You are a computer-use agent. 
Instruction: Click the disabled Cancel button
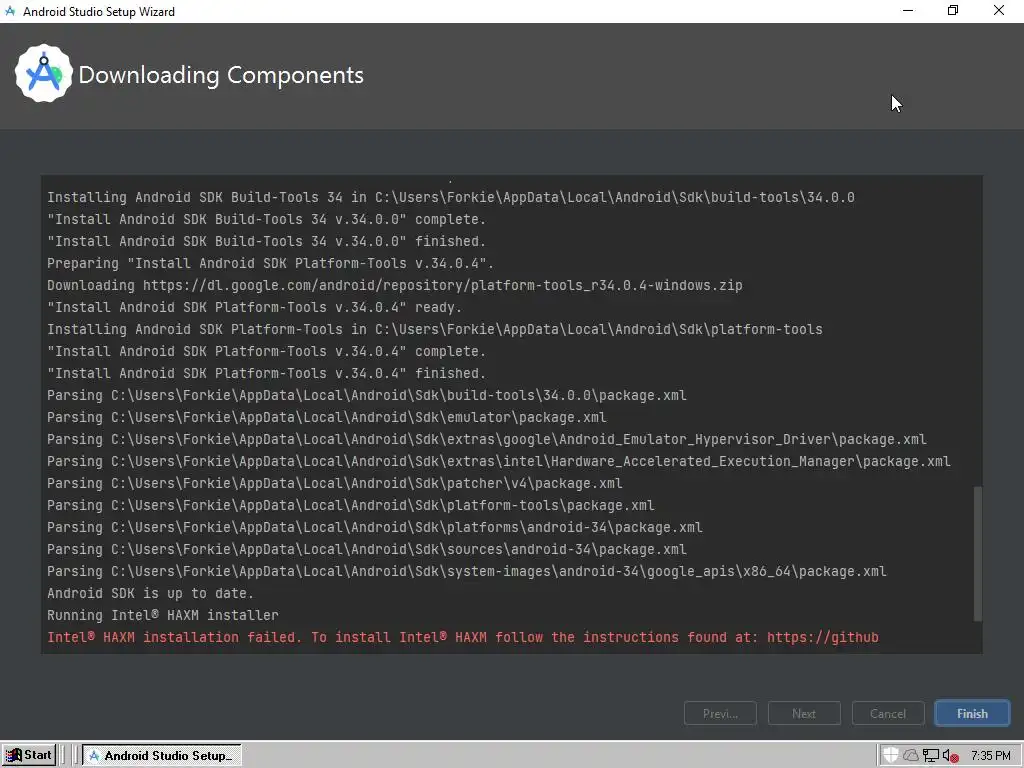(888, 713)
